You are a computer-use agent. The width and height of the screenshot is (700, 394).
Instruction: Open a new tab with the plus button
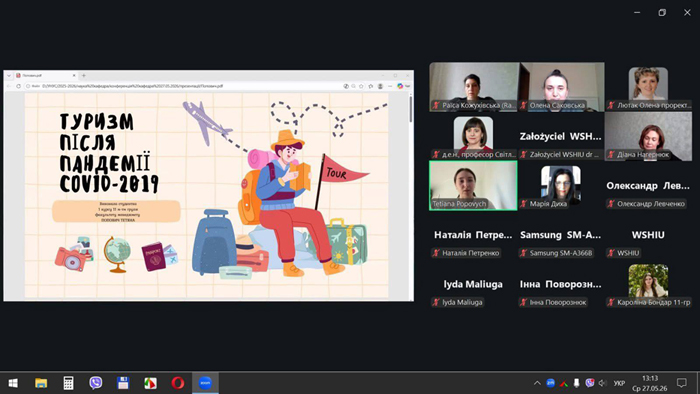[x=83, y=76]
